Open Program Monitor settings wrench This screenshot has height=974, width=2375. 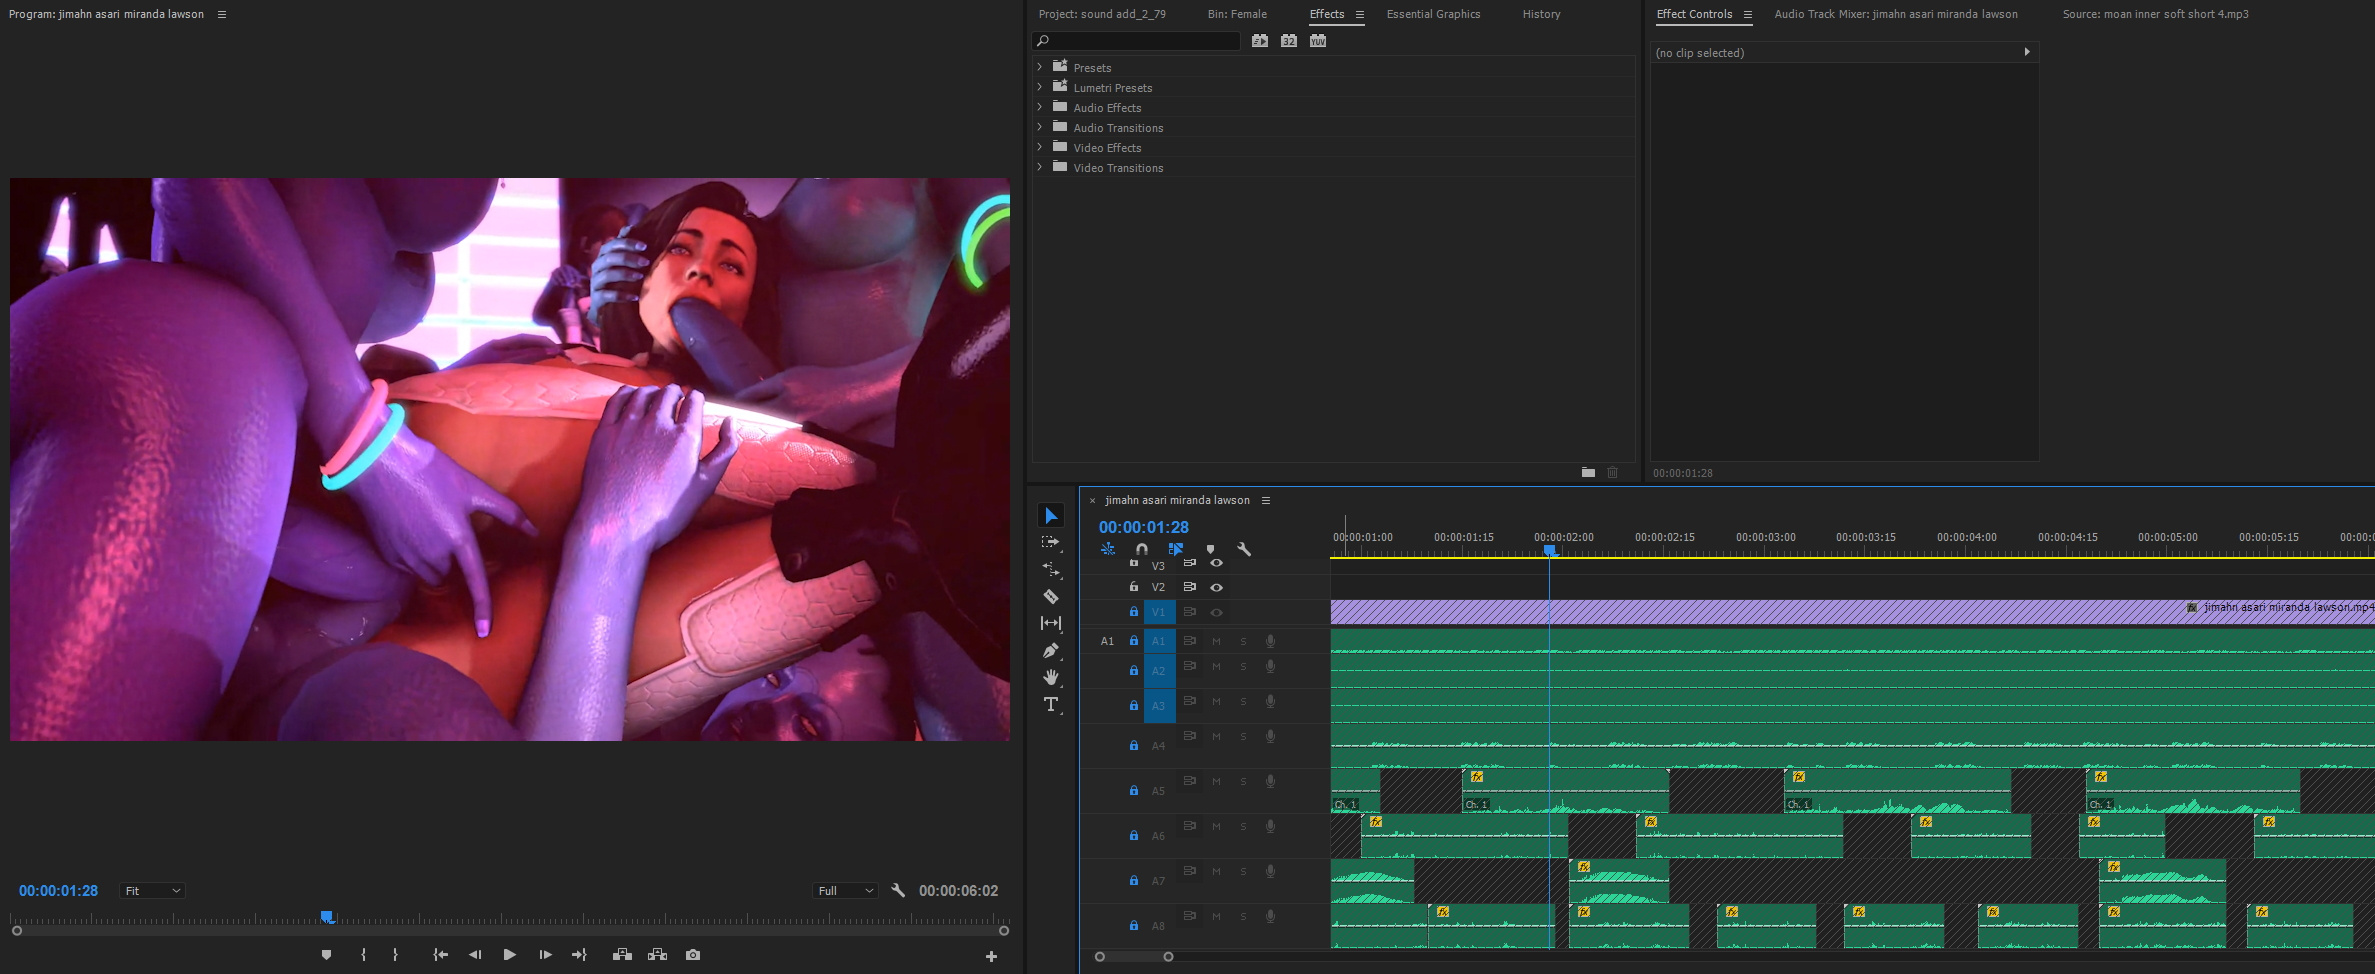(x=898, y=890)
